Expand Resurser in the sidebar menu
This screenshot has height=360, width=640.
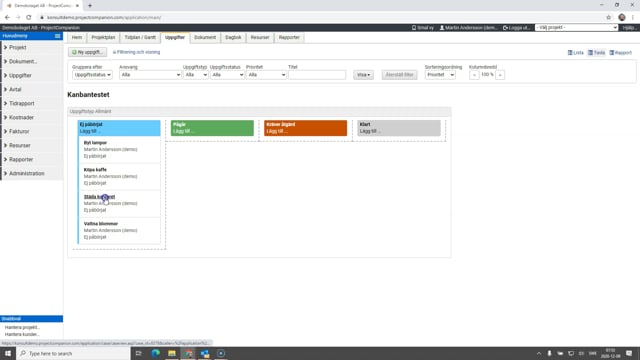pyautogui.click(x=31, y=145)
